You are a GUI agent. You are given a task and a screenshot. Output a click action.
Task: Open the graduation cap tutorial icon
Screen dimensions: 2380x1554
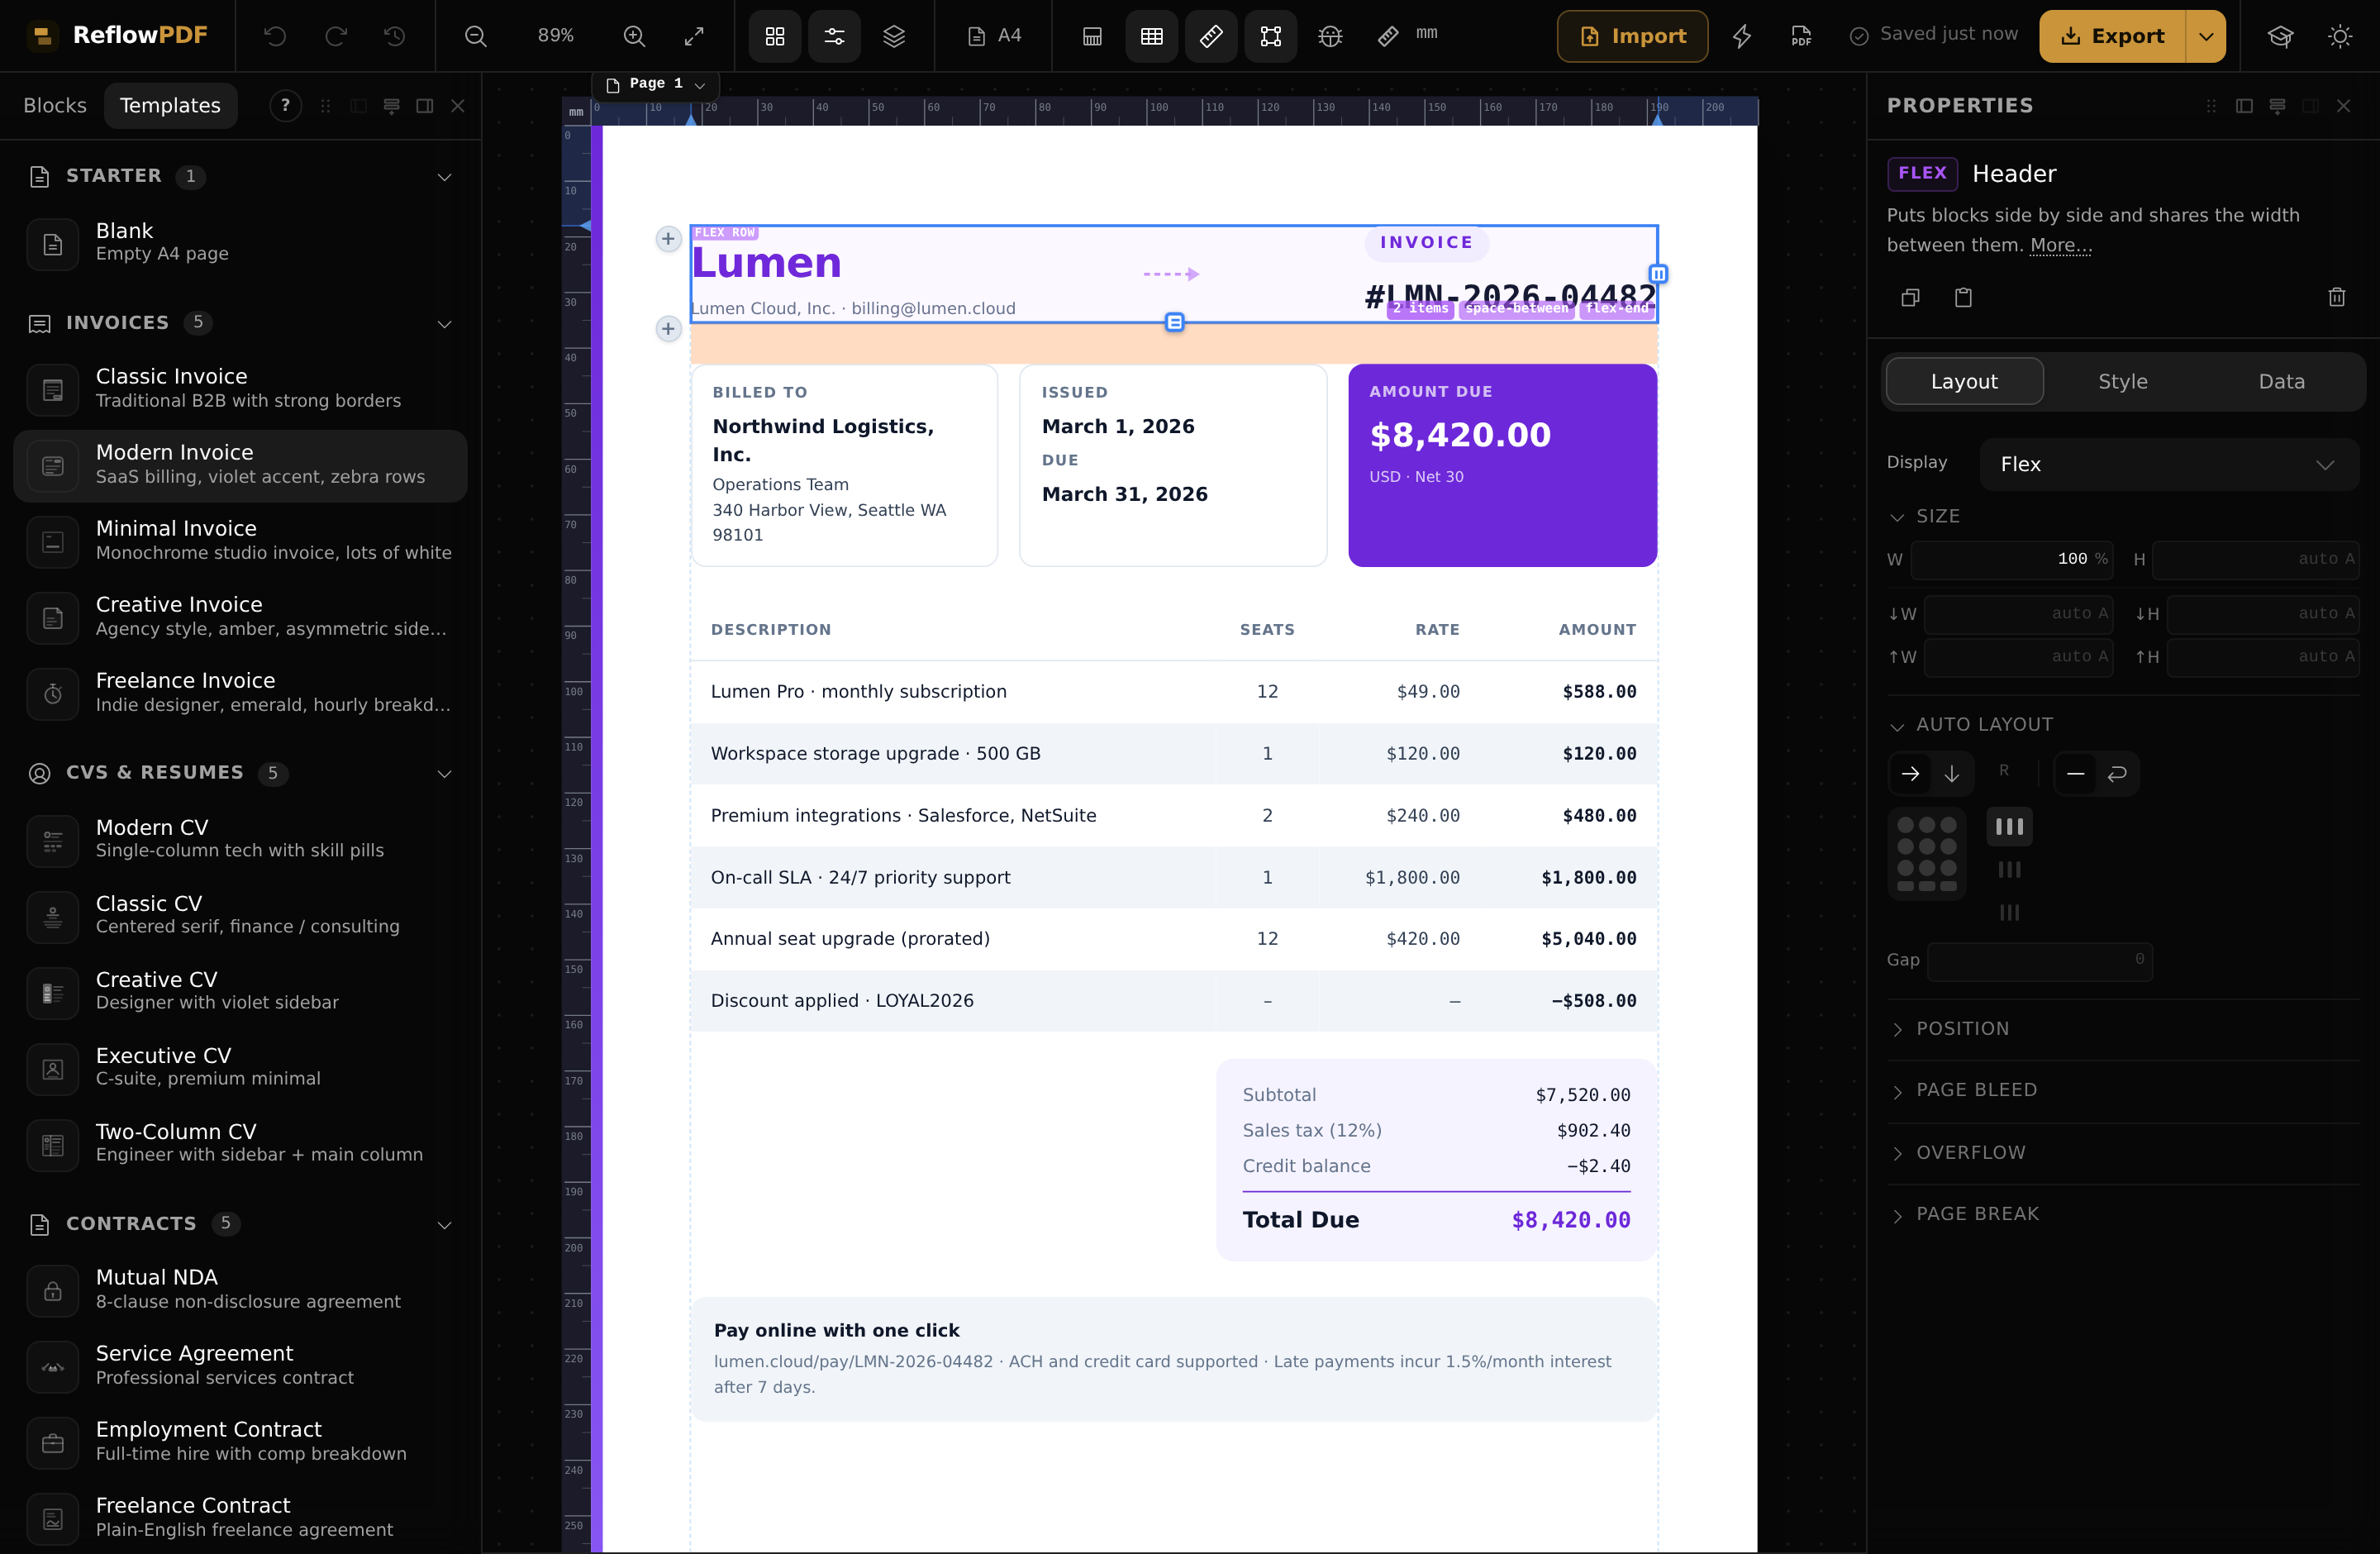coord(2280,36)
